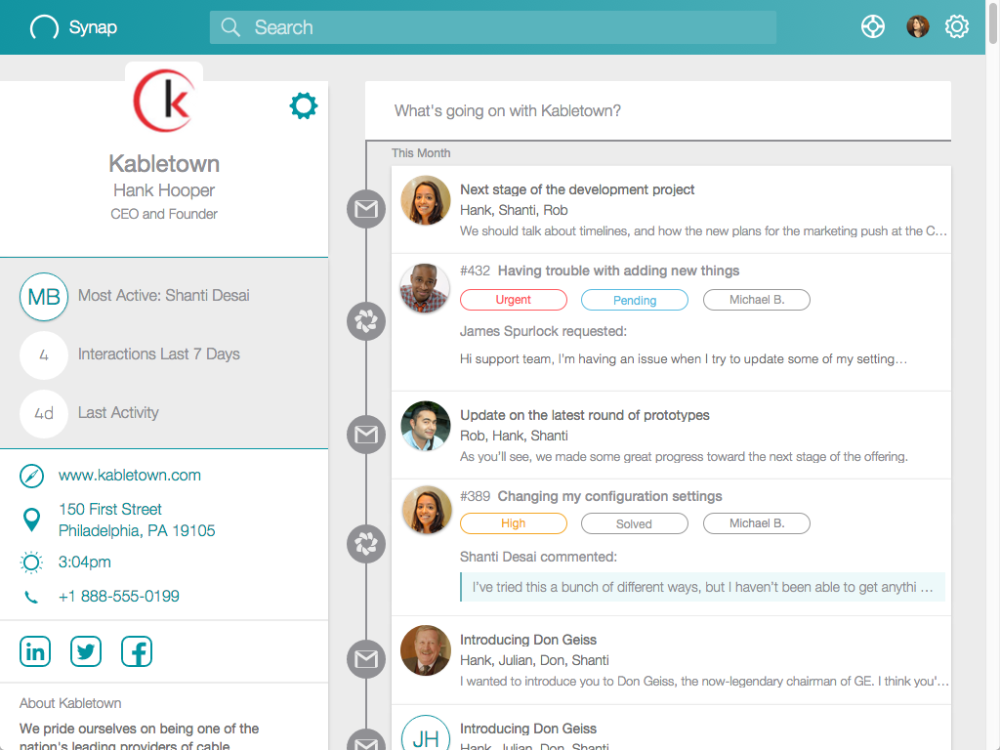Click the 'Hank Hooper' contact name
This screenshot has width=1000, height=750.
click(164, 190)
